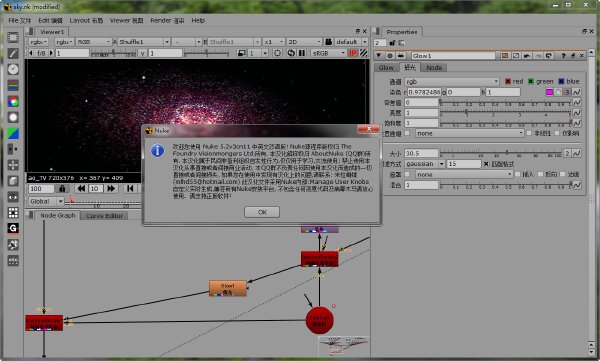Open the default camera dropdown

pyautogui.click(x=351, y=42)
